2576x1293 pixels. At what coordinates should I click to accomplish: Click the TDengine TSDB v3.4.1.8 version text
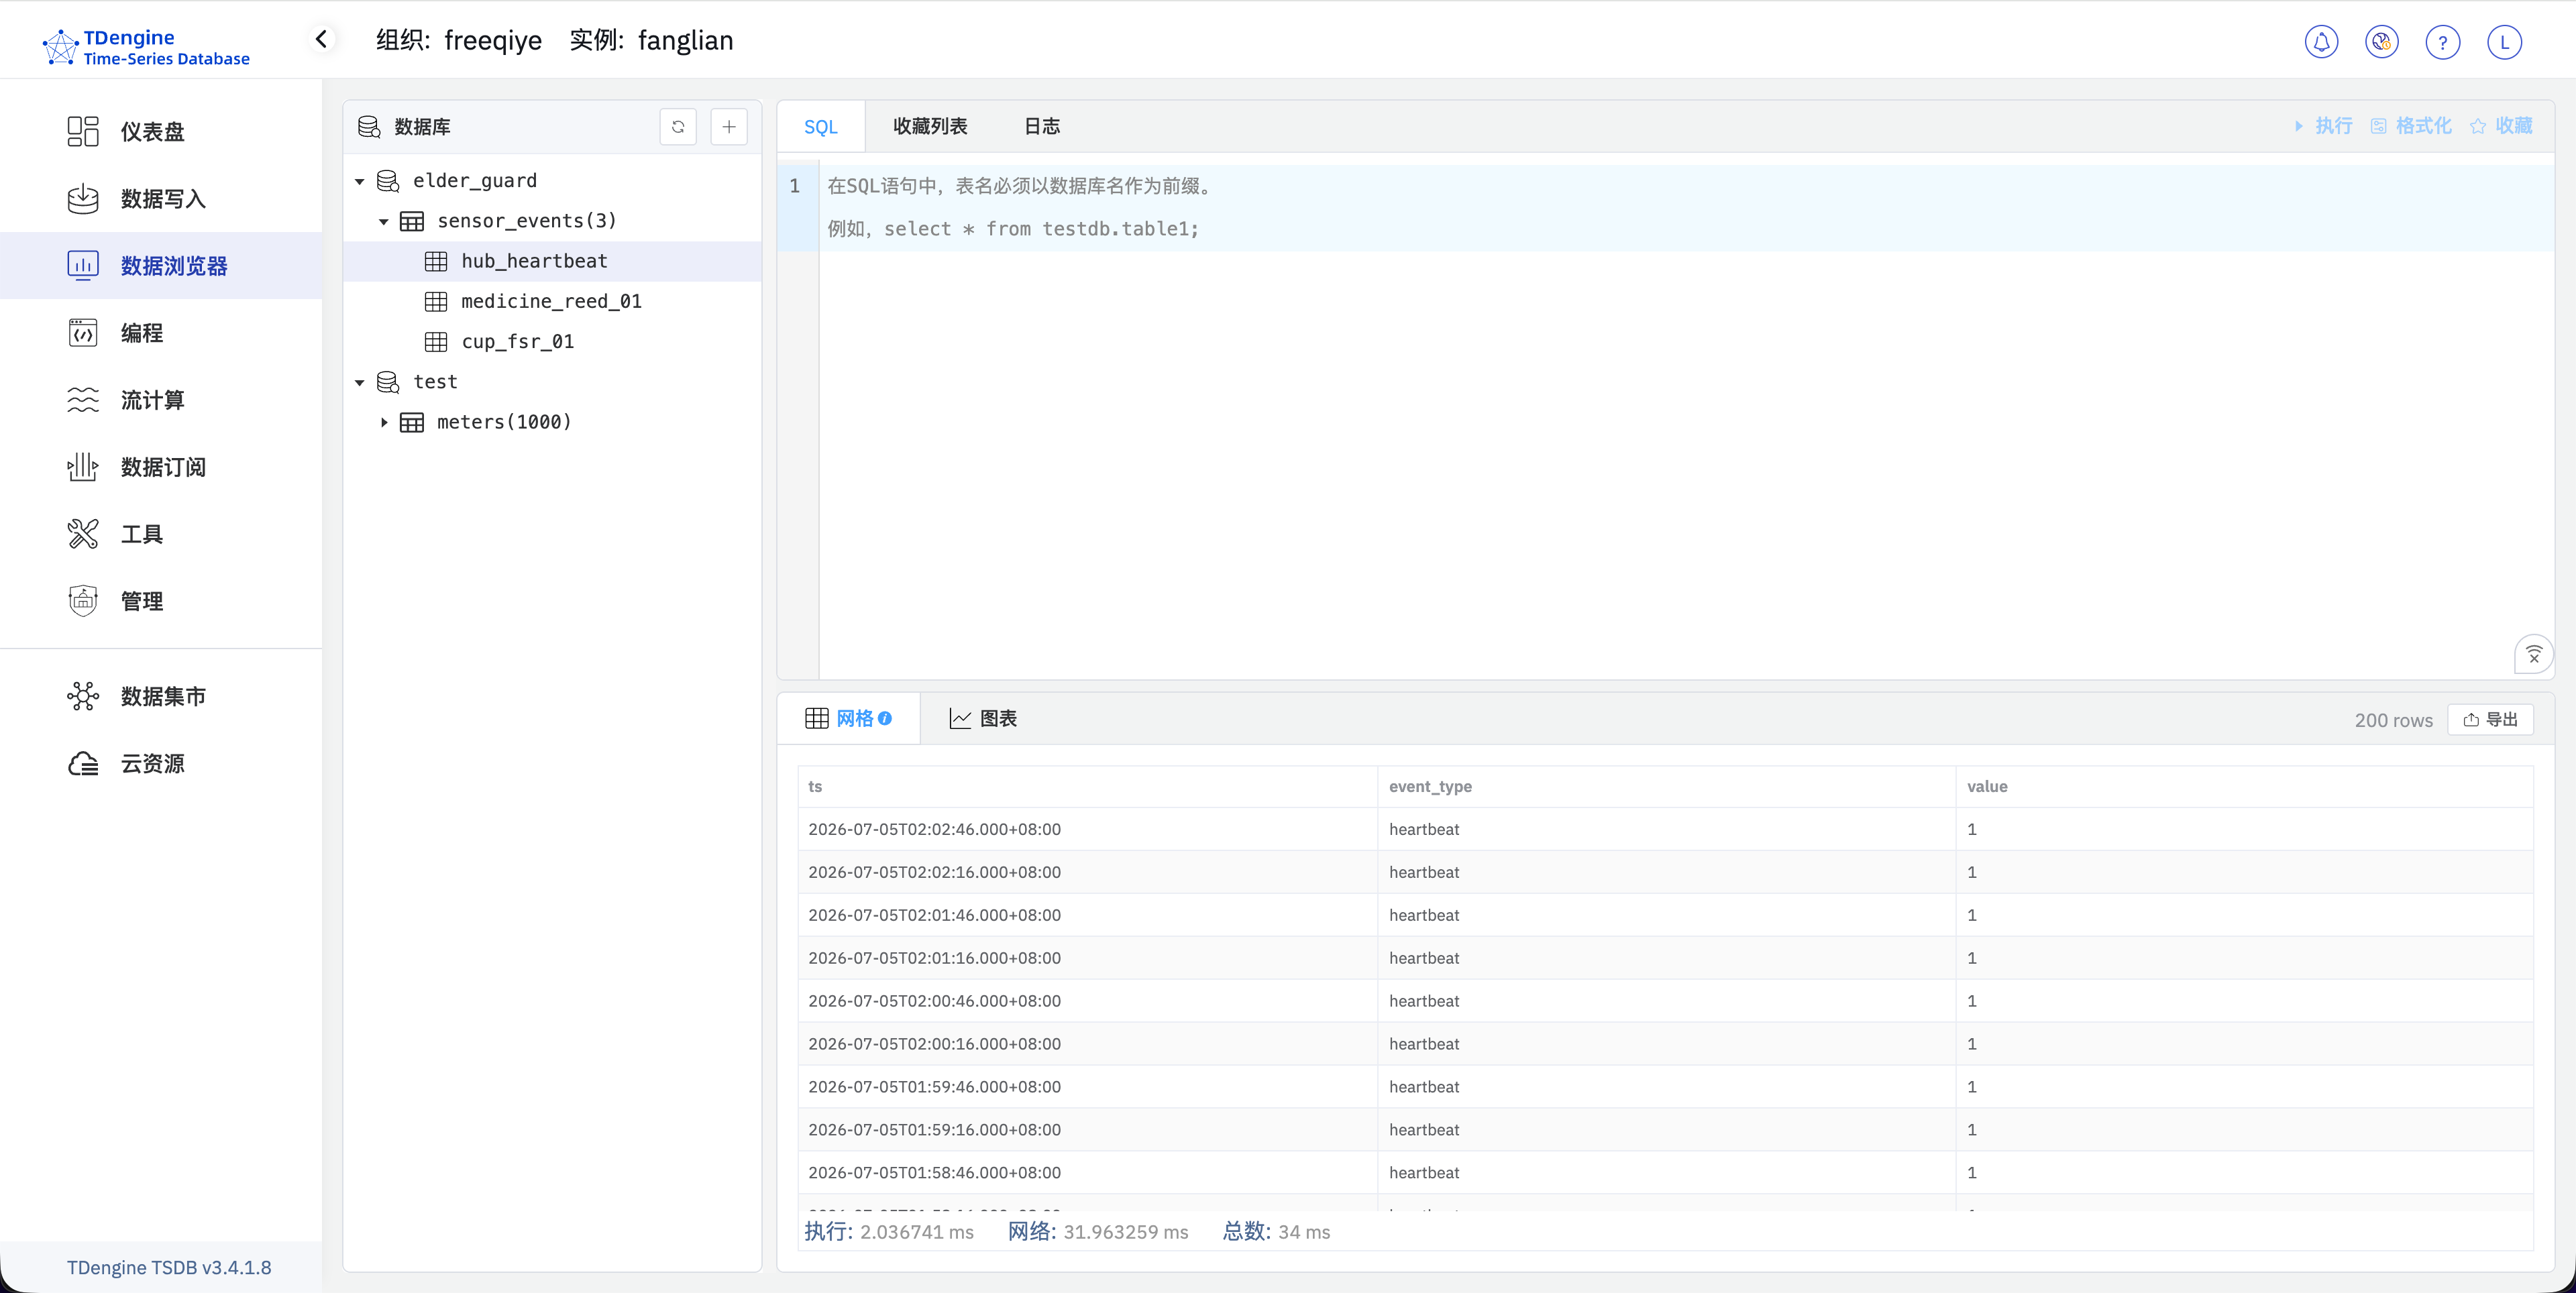coord(169,1267)
